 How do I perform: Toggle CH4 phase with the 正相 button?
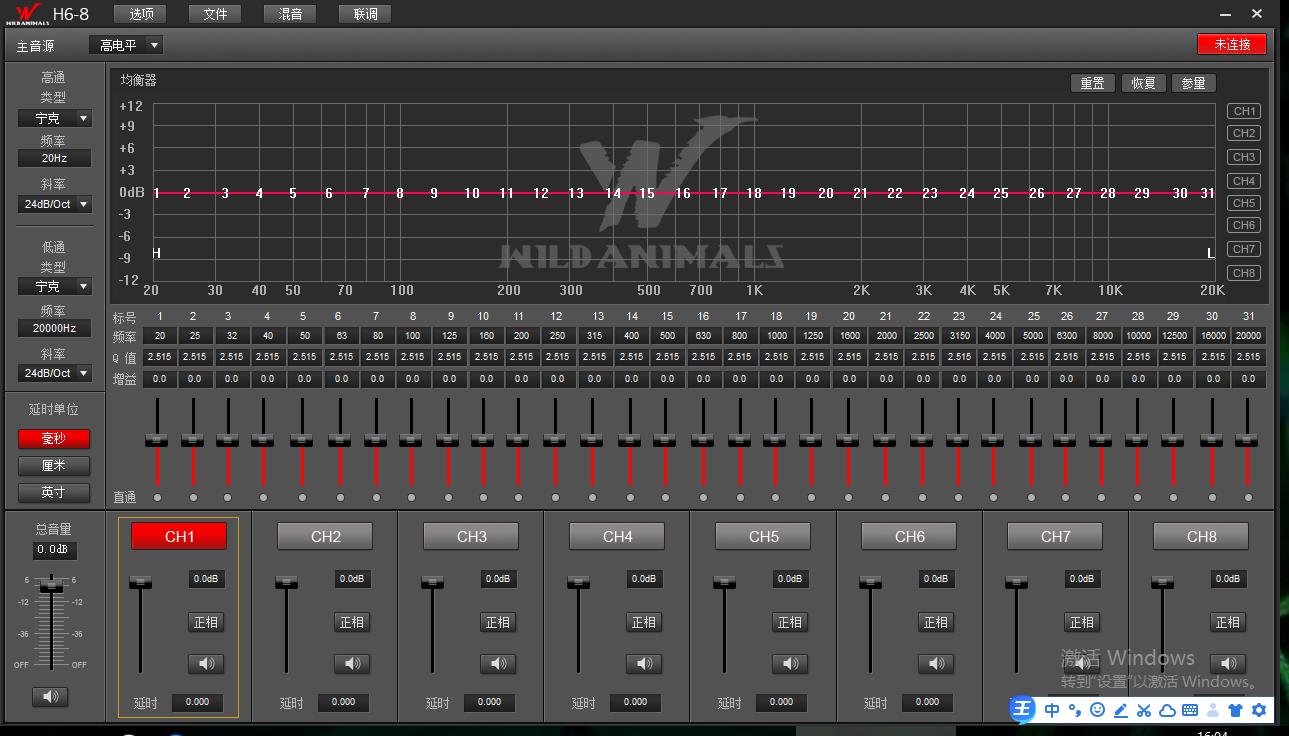pyautogui.click(x=644, y=622)
